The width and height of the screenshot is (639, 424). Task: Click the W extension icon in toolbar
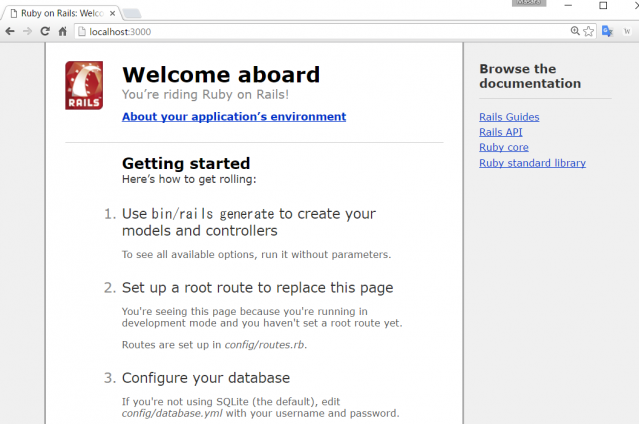coord(627,31)
